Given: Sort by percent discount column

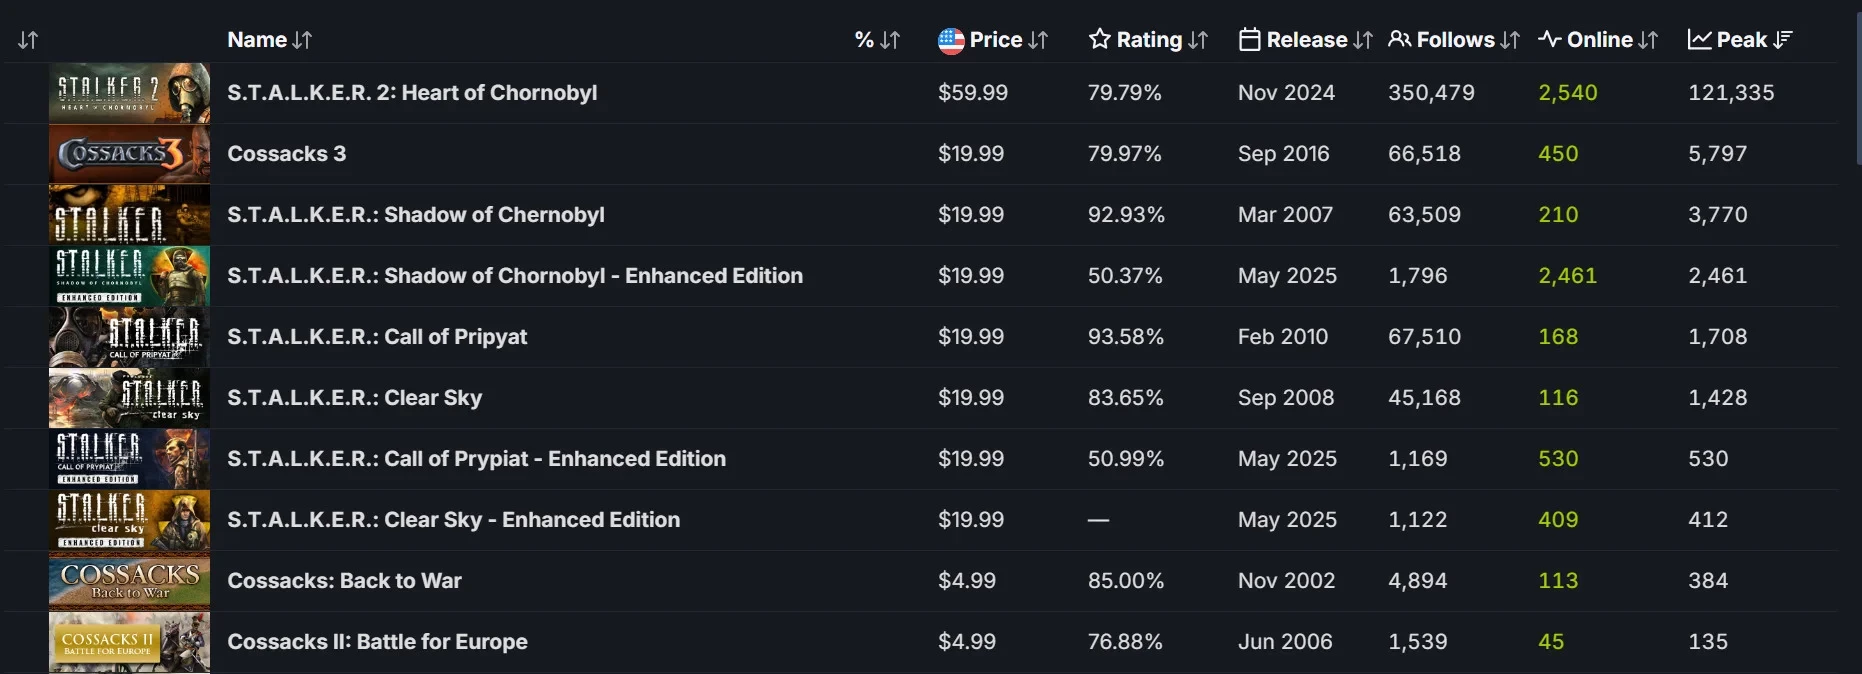Looking at the screenshot, I should click(877, 40).
